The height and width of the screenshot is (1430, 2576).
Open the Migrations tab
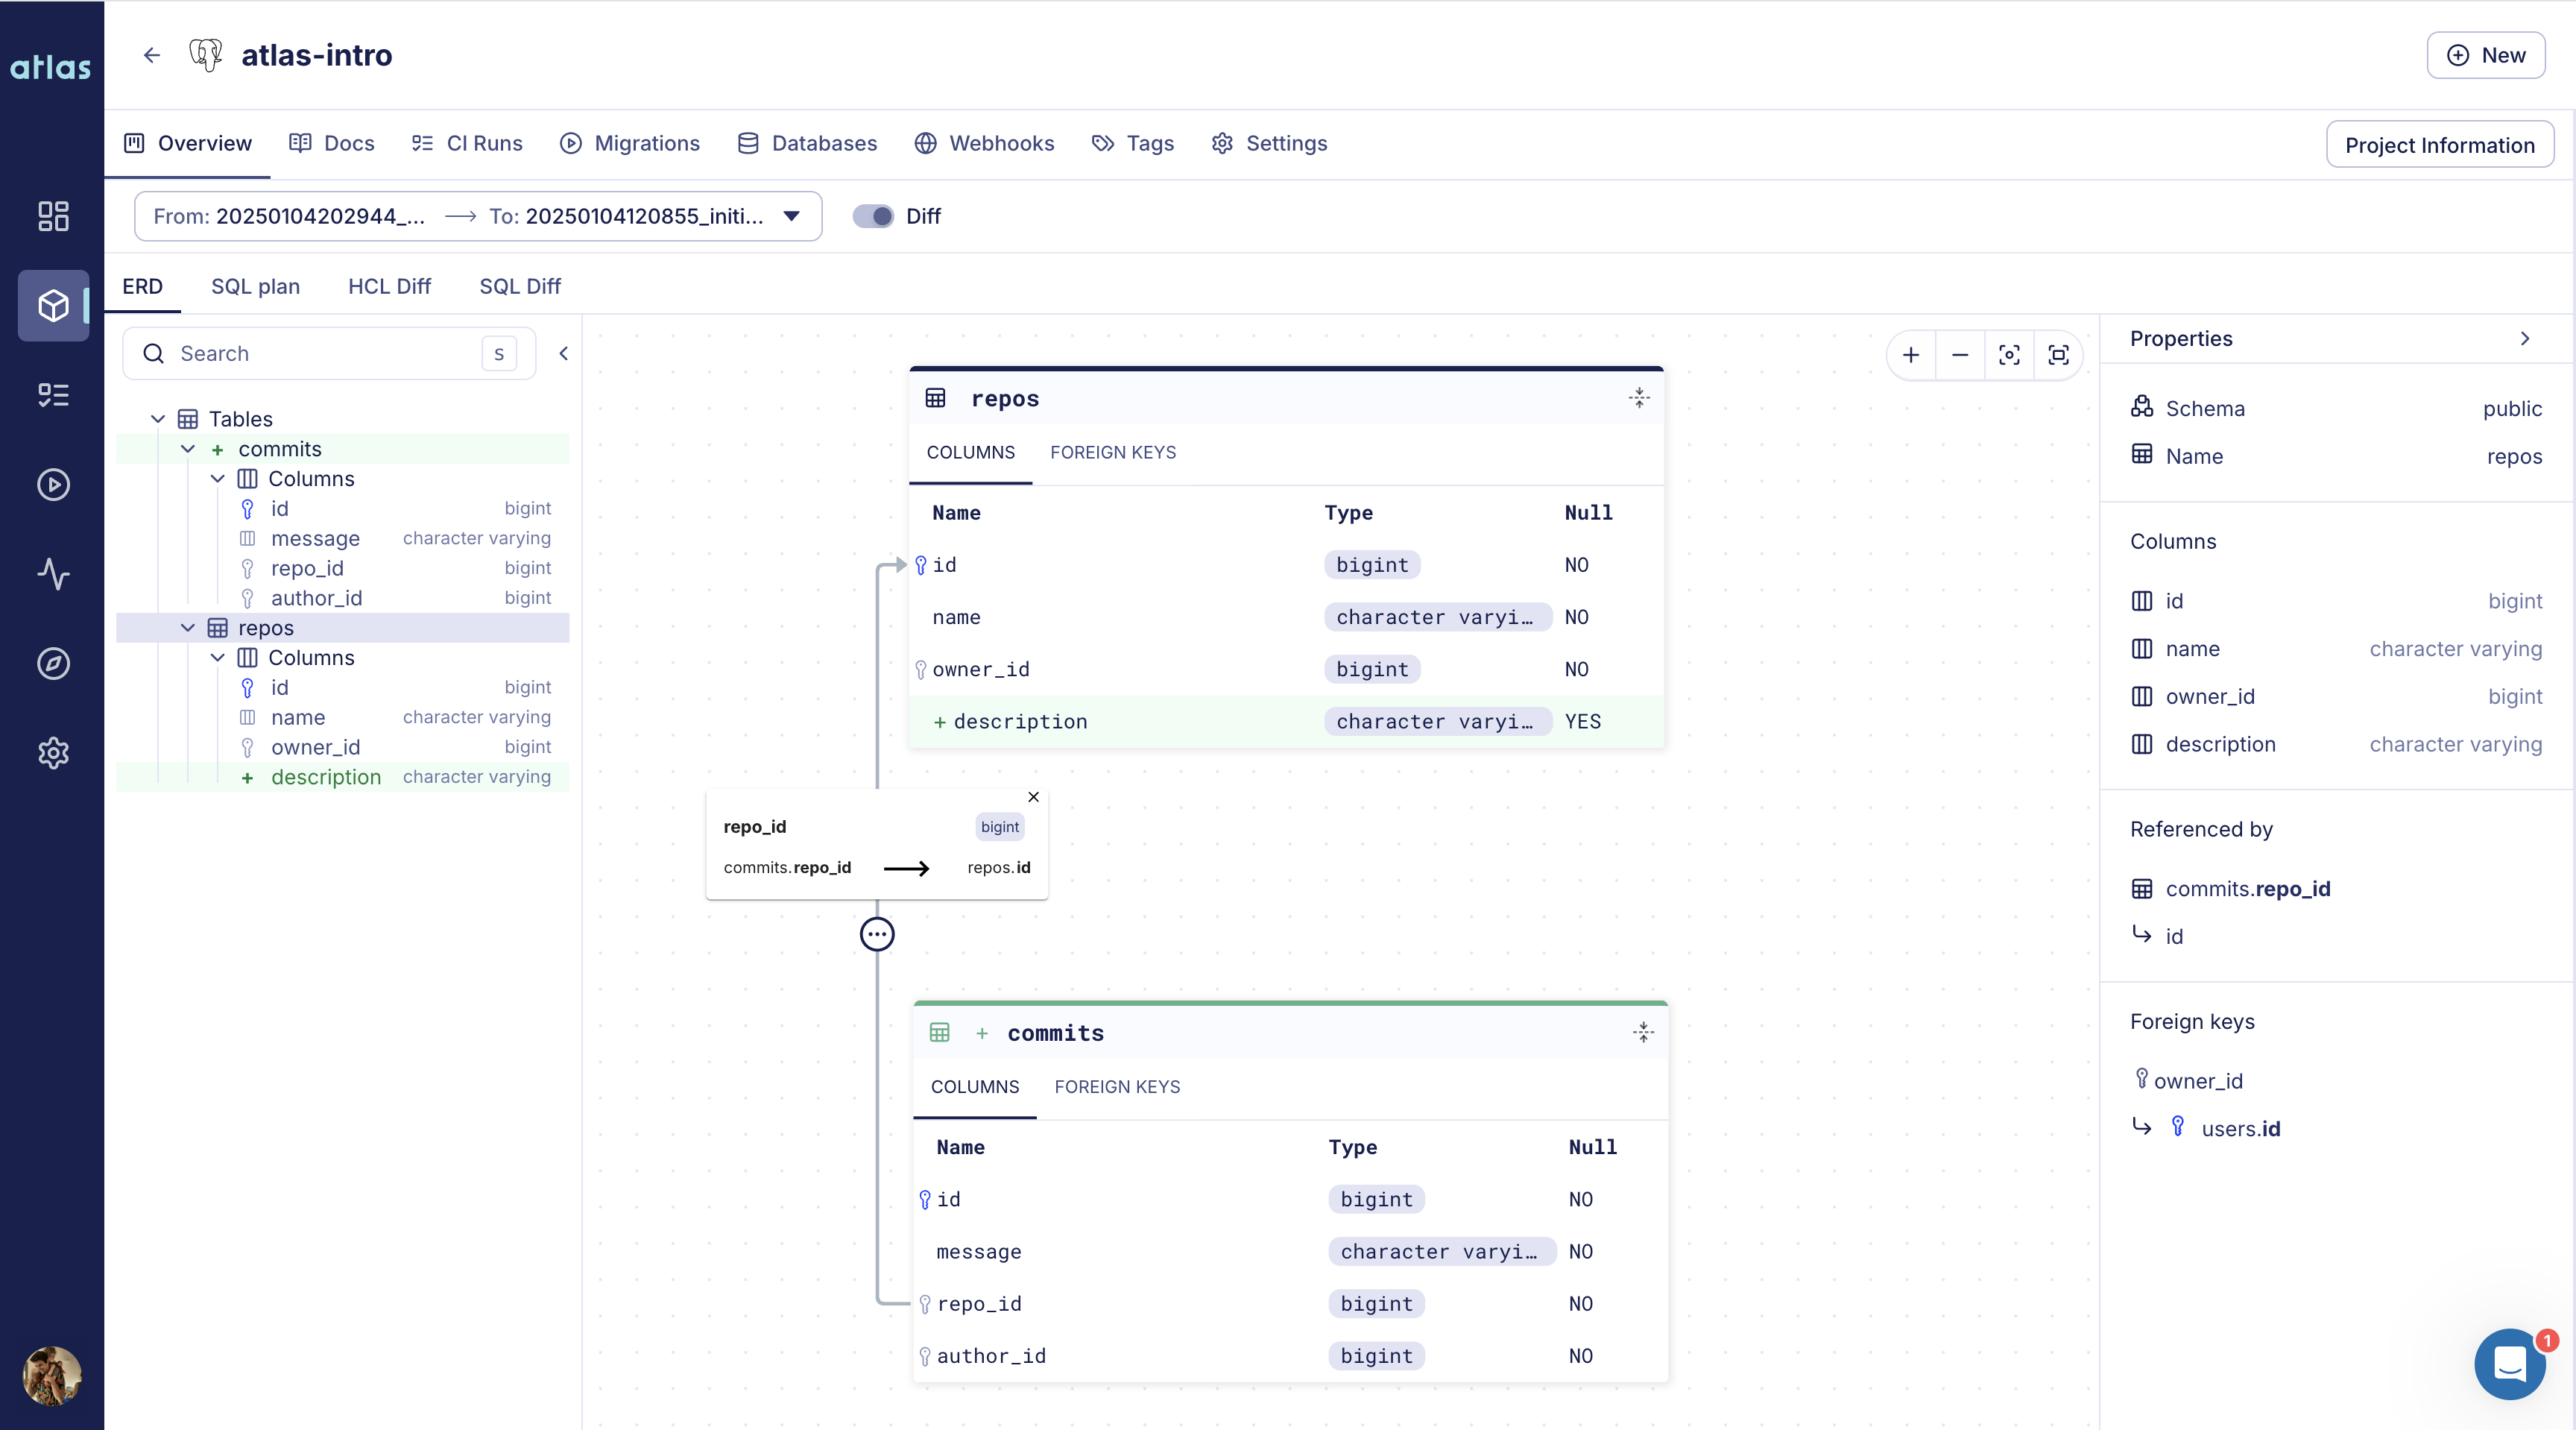(x=630, y=143)
